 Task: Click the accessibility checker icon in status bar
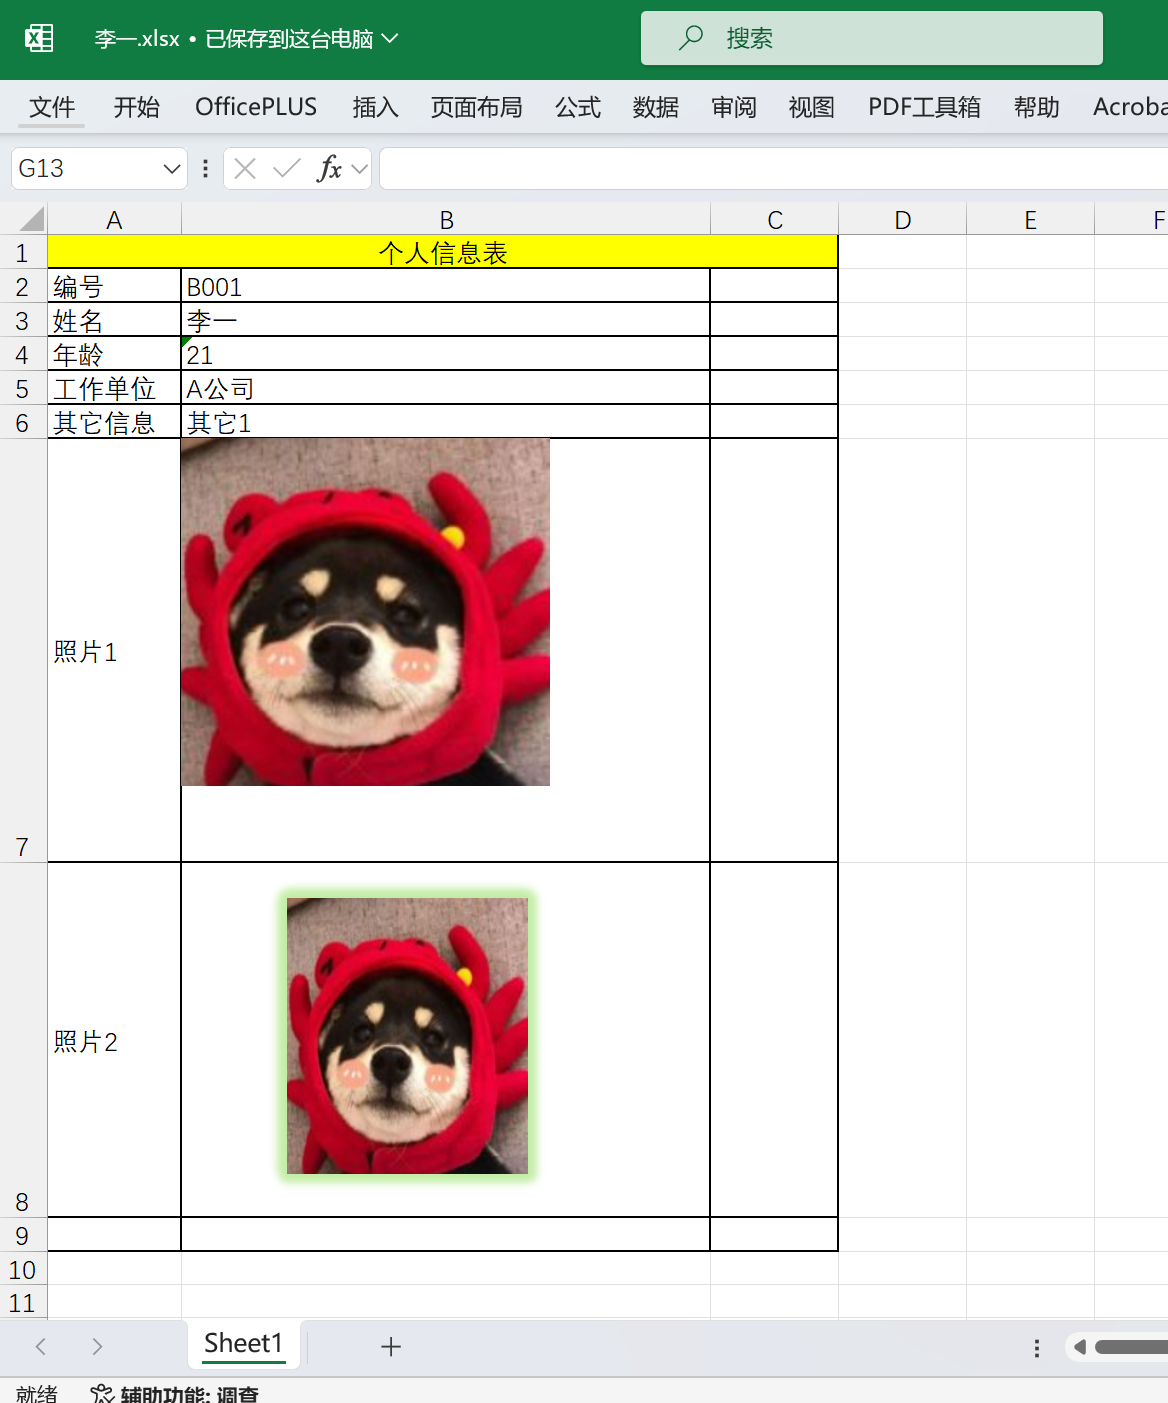100,1392
